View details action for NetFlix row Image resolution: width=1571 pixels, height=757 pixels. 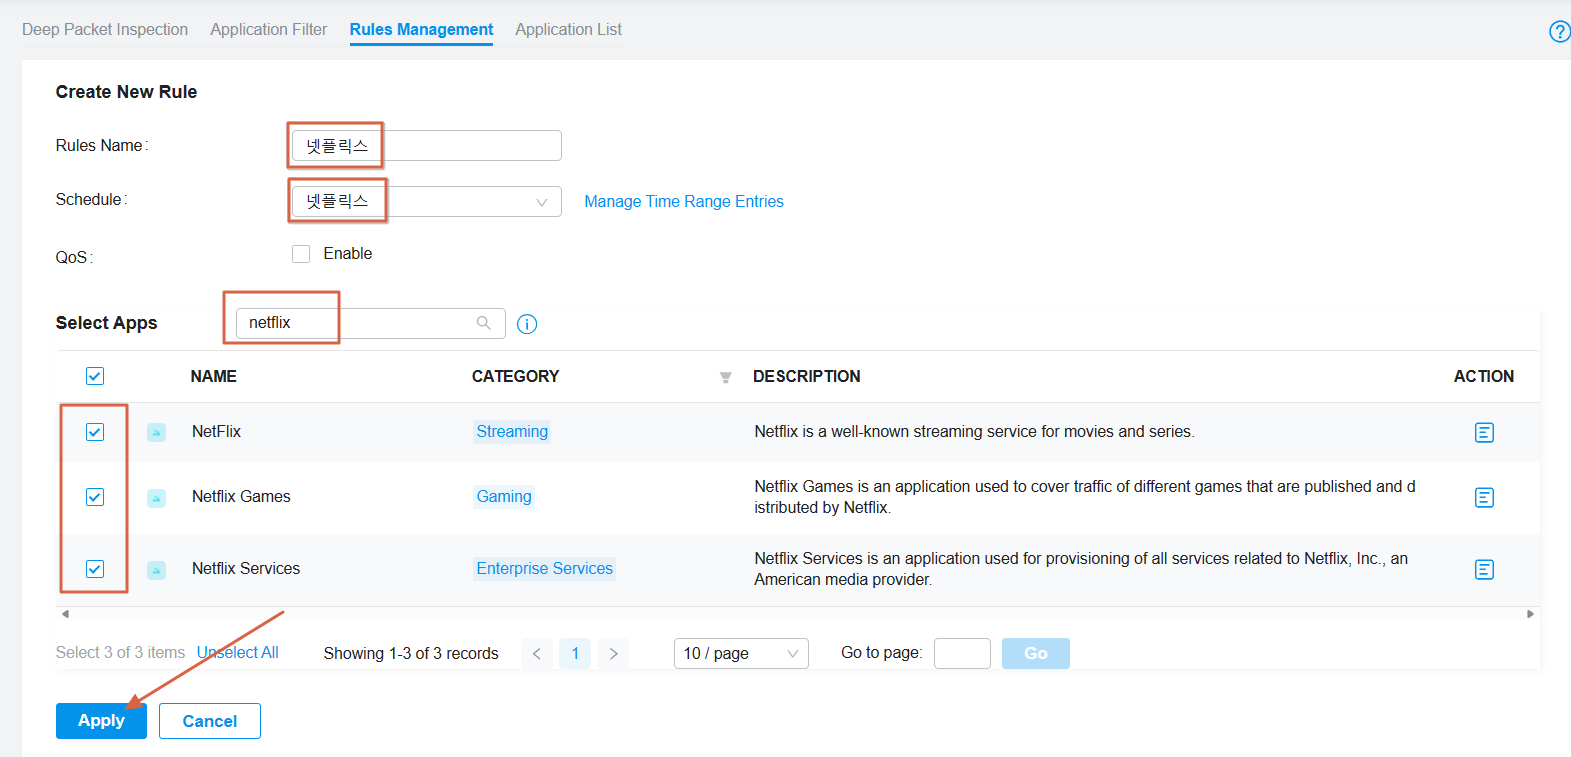pyautogui.click(x=1484, y=432)
